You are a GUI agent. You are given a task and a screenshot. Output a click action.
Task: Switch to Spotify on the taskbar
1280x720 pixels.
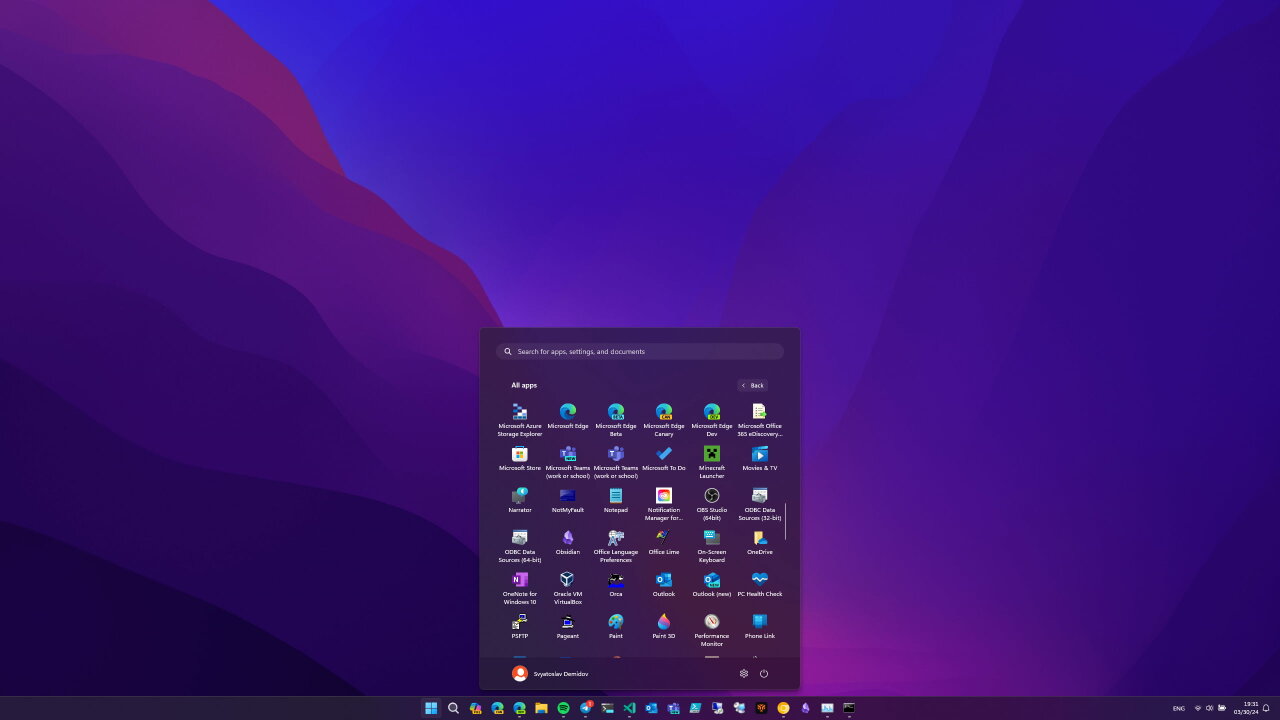click(563, 708)
